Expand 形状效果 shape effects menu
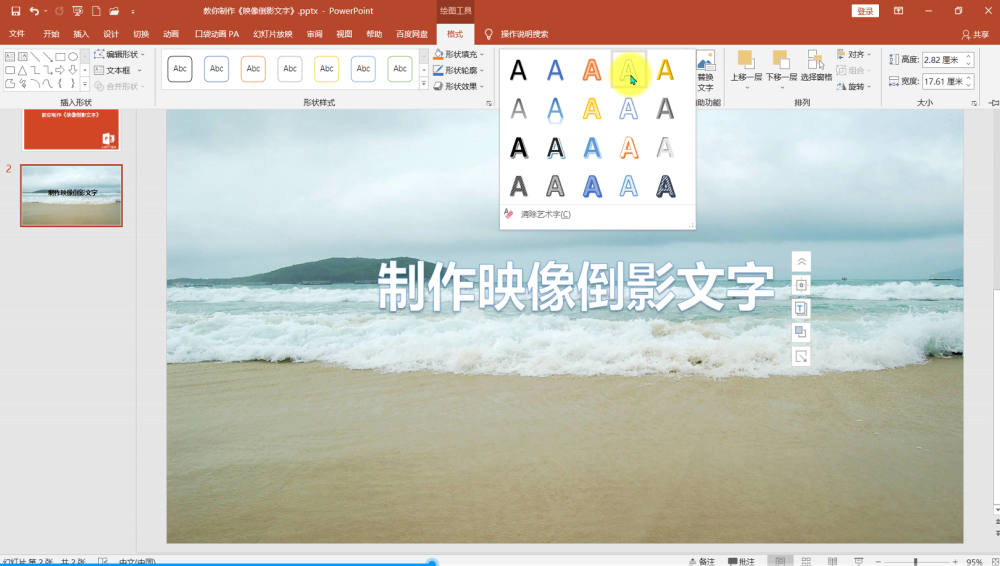Viewport: 1000px width, 566px height. [459, 86]
